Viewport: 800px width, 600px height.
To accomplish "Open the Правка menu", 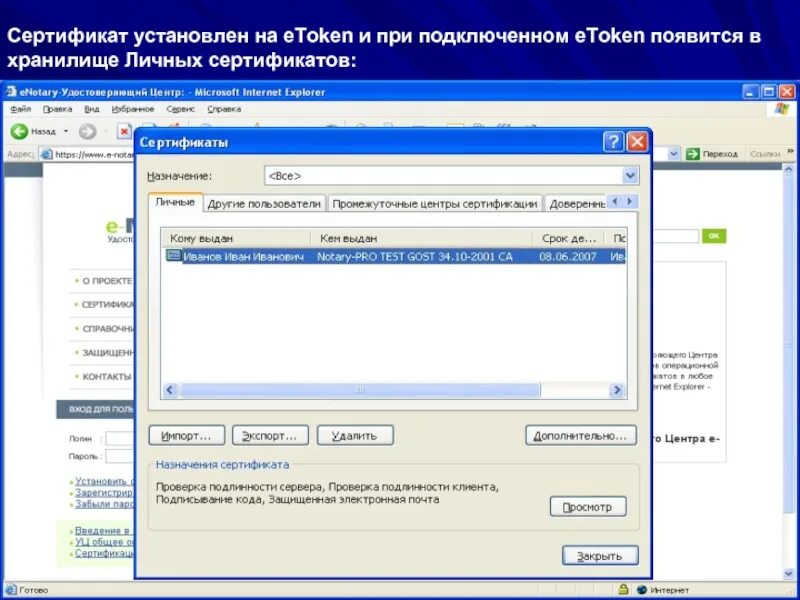I will tap(57, 109).
